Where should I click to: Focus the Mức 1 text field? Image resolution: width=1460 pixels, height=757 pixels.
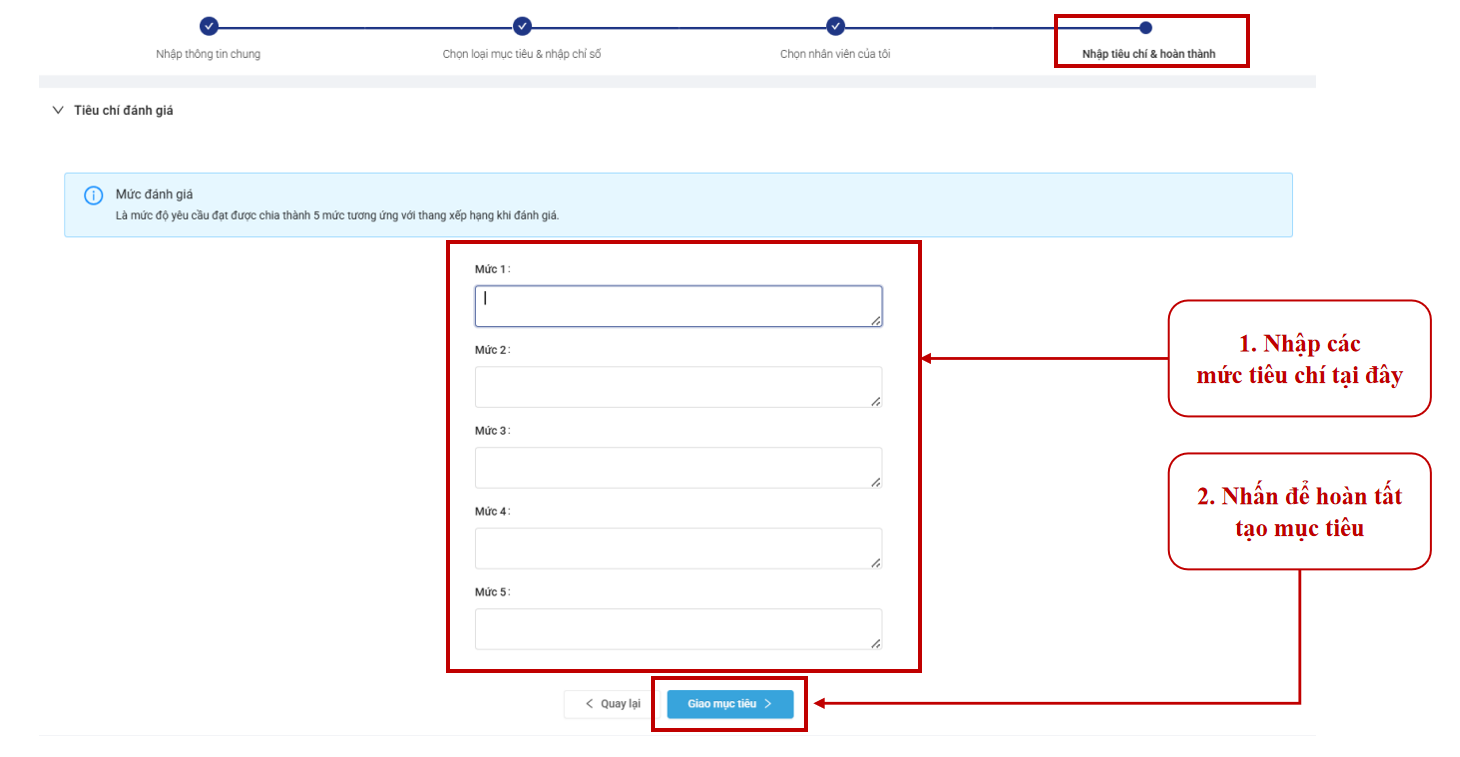pyautogui.click(x=678, y=306)
